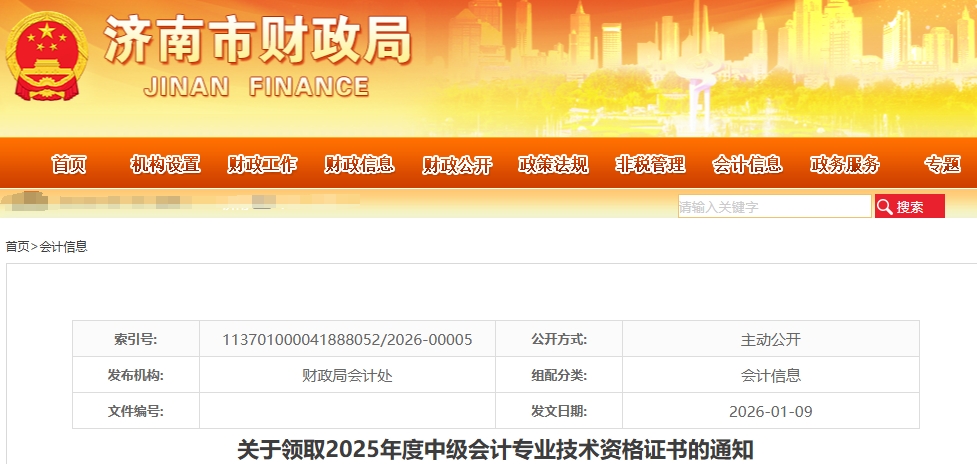Follow the 会计信息 breadcrumb link

[x=64, y=247]
